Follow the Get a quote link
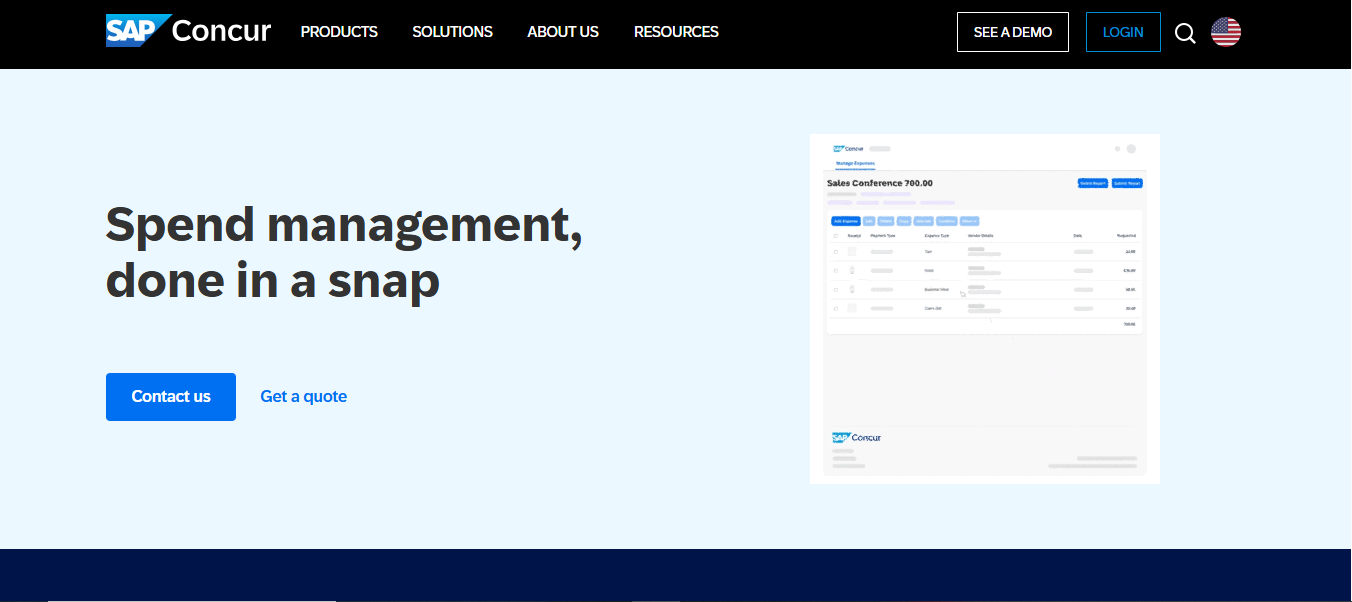This screenshot has height=602, width=1352. tap(303, 396)
